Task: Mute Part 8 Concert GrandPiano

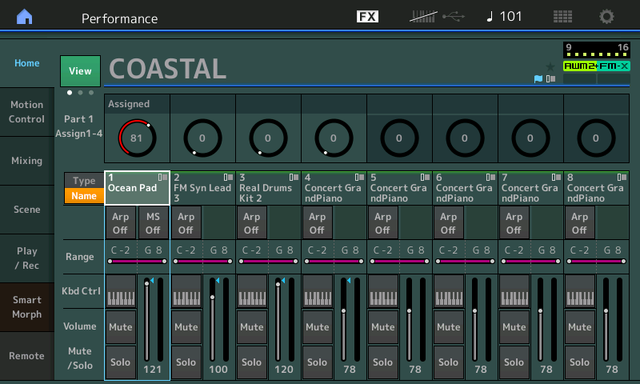Action: tap(580, 327)
